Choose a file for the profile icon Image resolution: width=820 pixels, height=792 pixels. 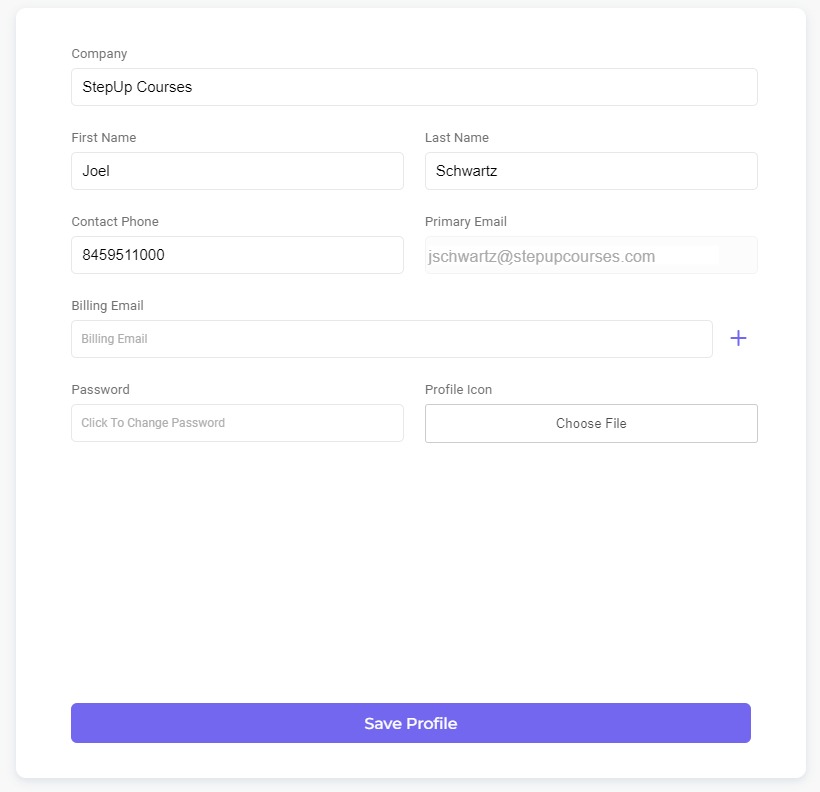tap(591, 423)
